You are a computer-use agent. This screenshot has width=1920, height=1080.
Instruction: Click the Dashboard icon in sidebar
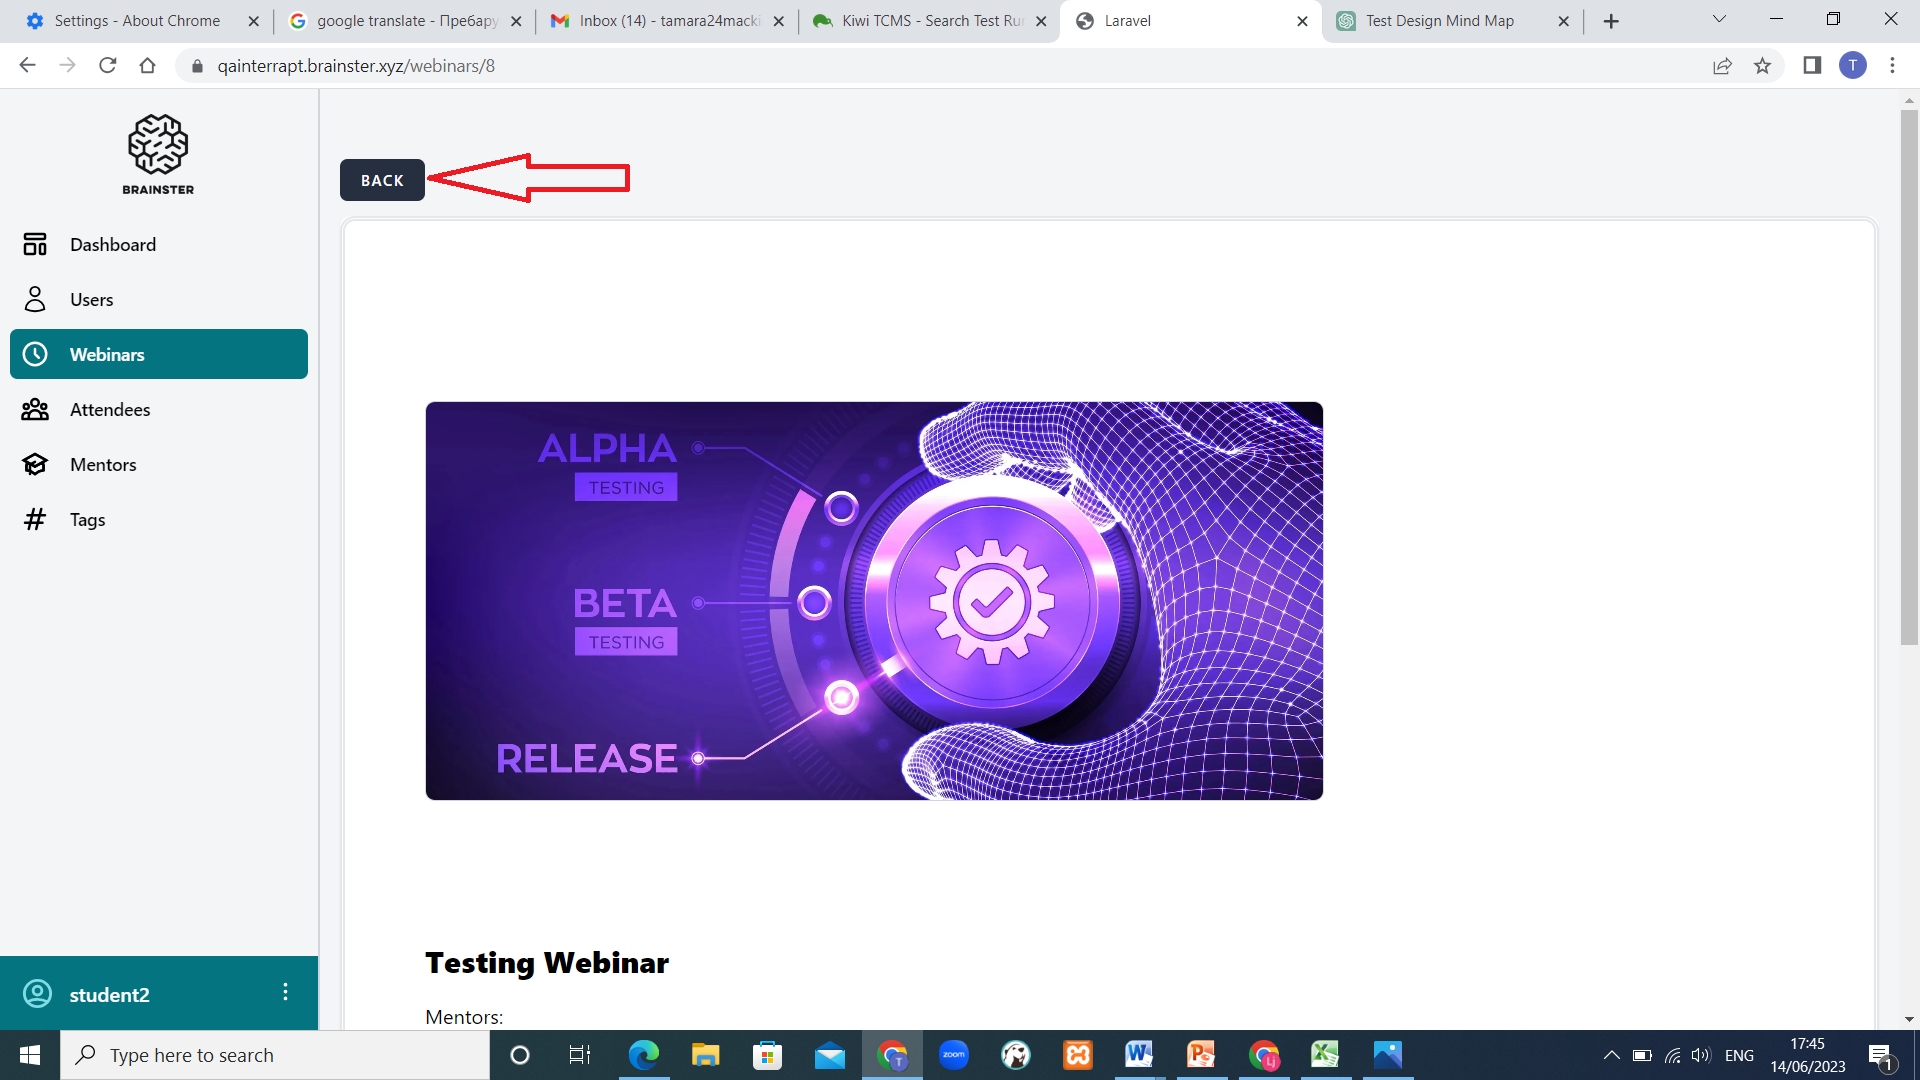[35, 244]
